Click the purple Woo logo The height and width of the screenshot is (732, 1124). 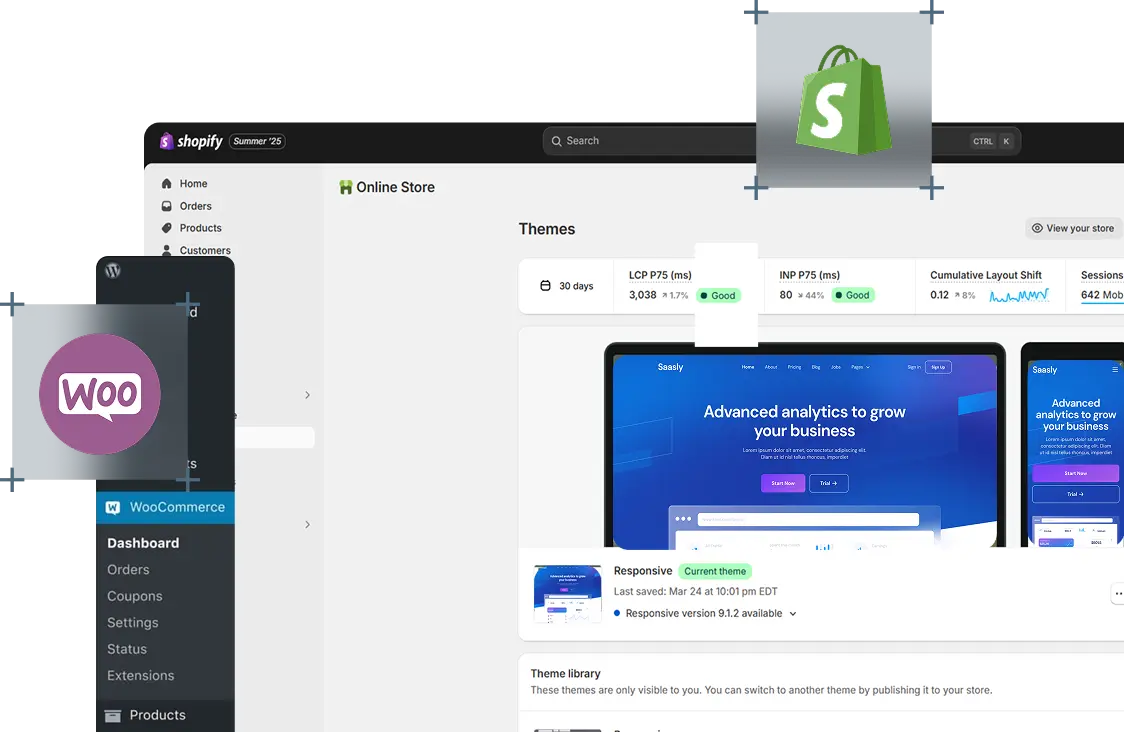[x=100, y=393]
